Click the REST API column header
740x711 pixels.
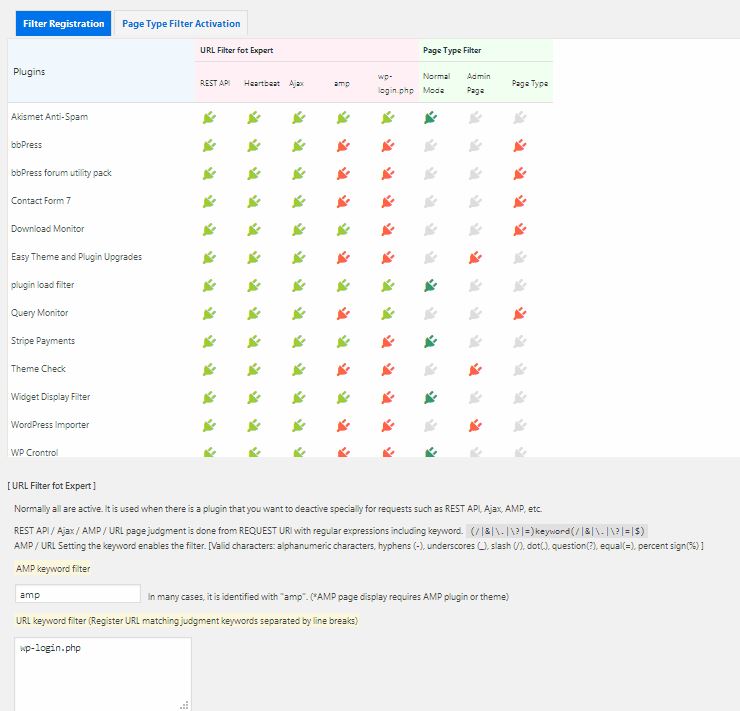tap(215, 83)
